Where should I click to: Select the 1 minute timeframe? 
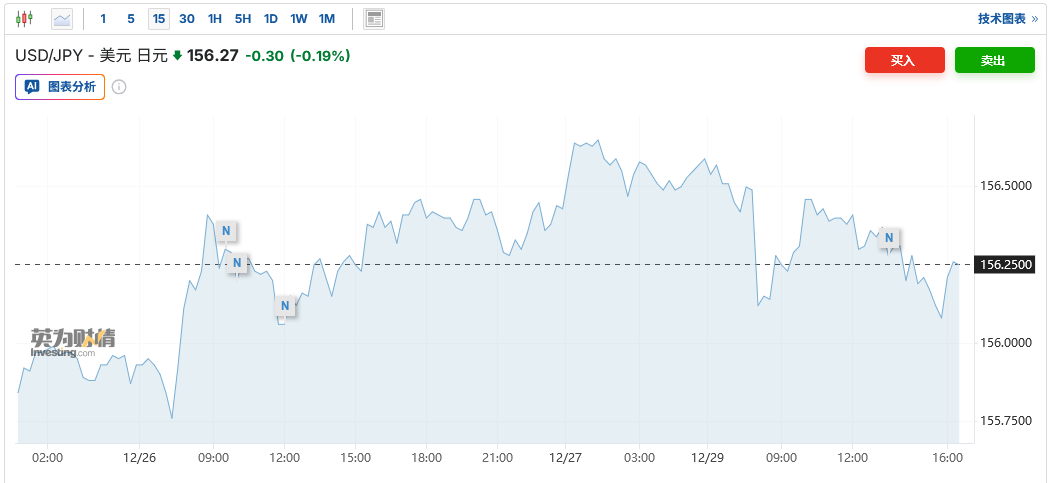(x=103, y=18)
